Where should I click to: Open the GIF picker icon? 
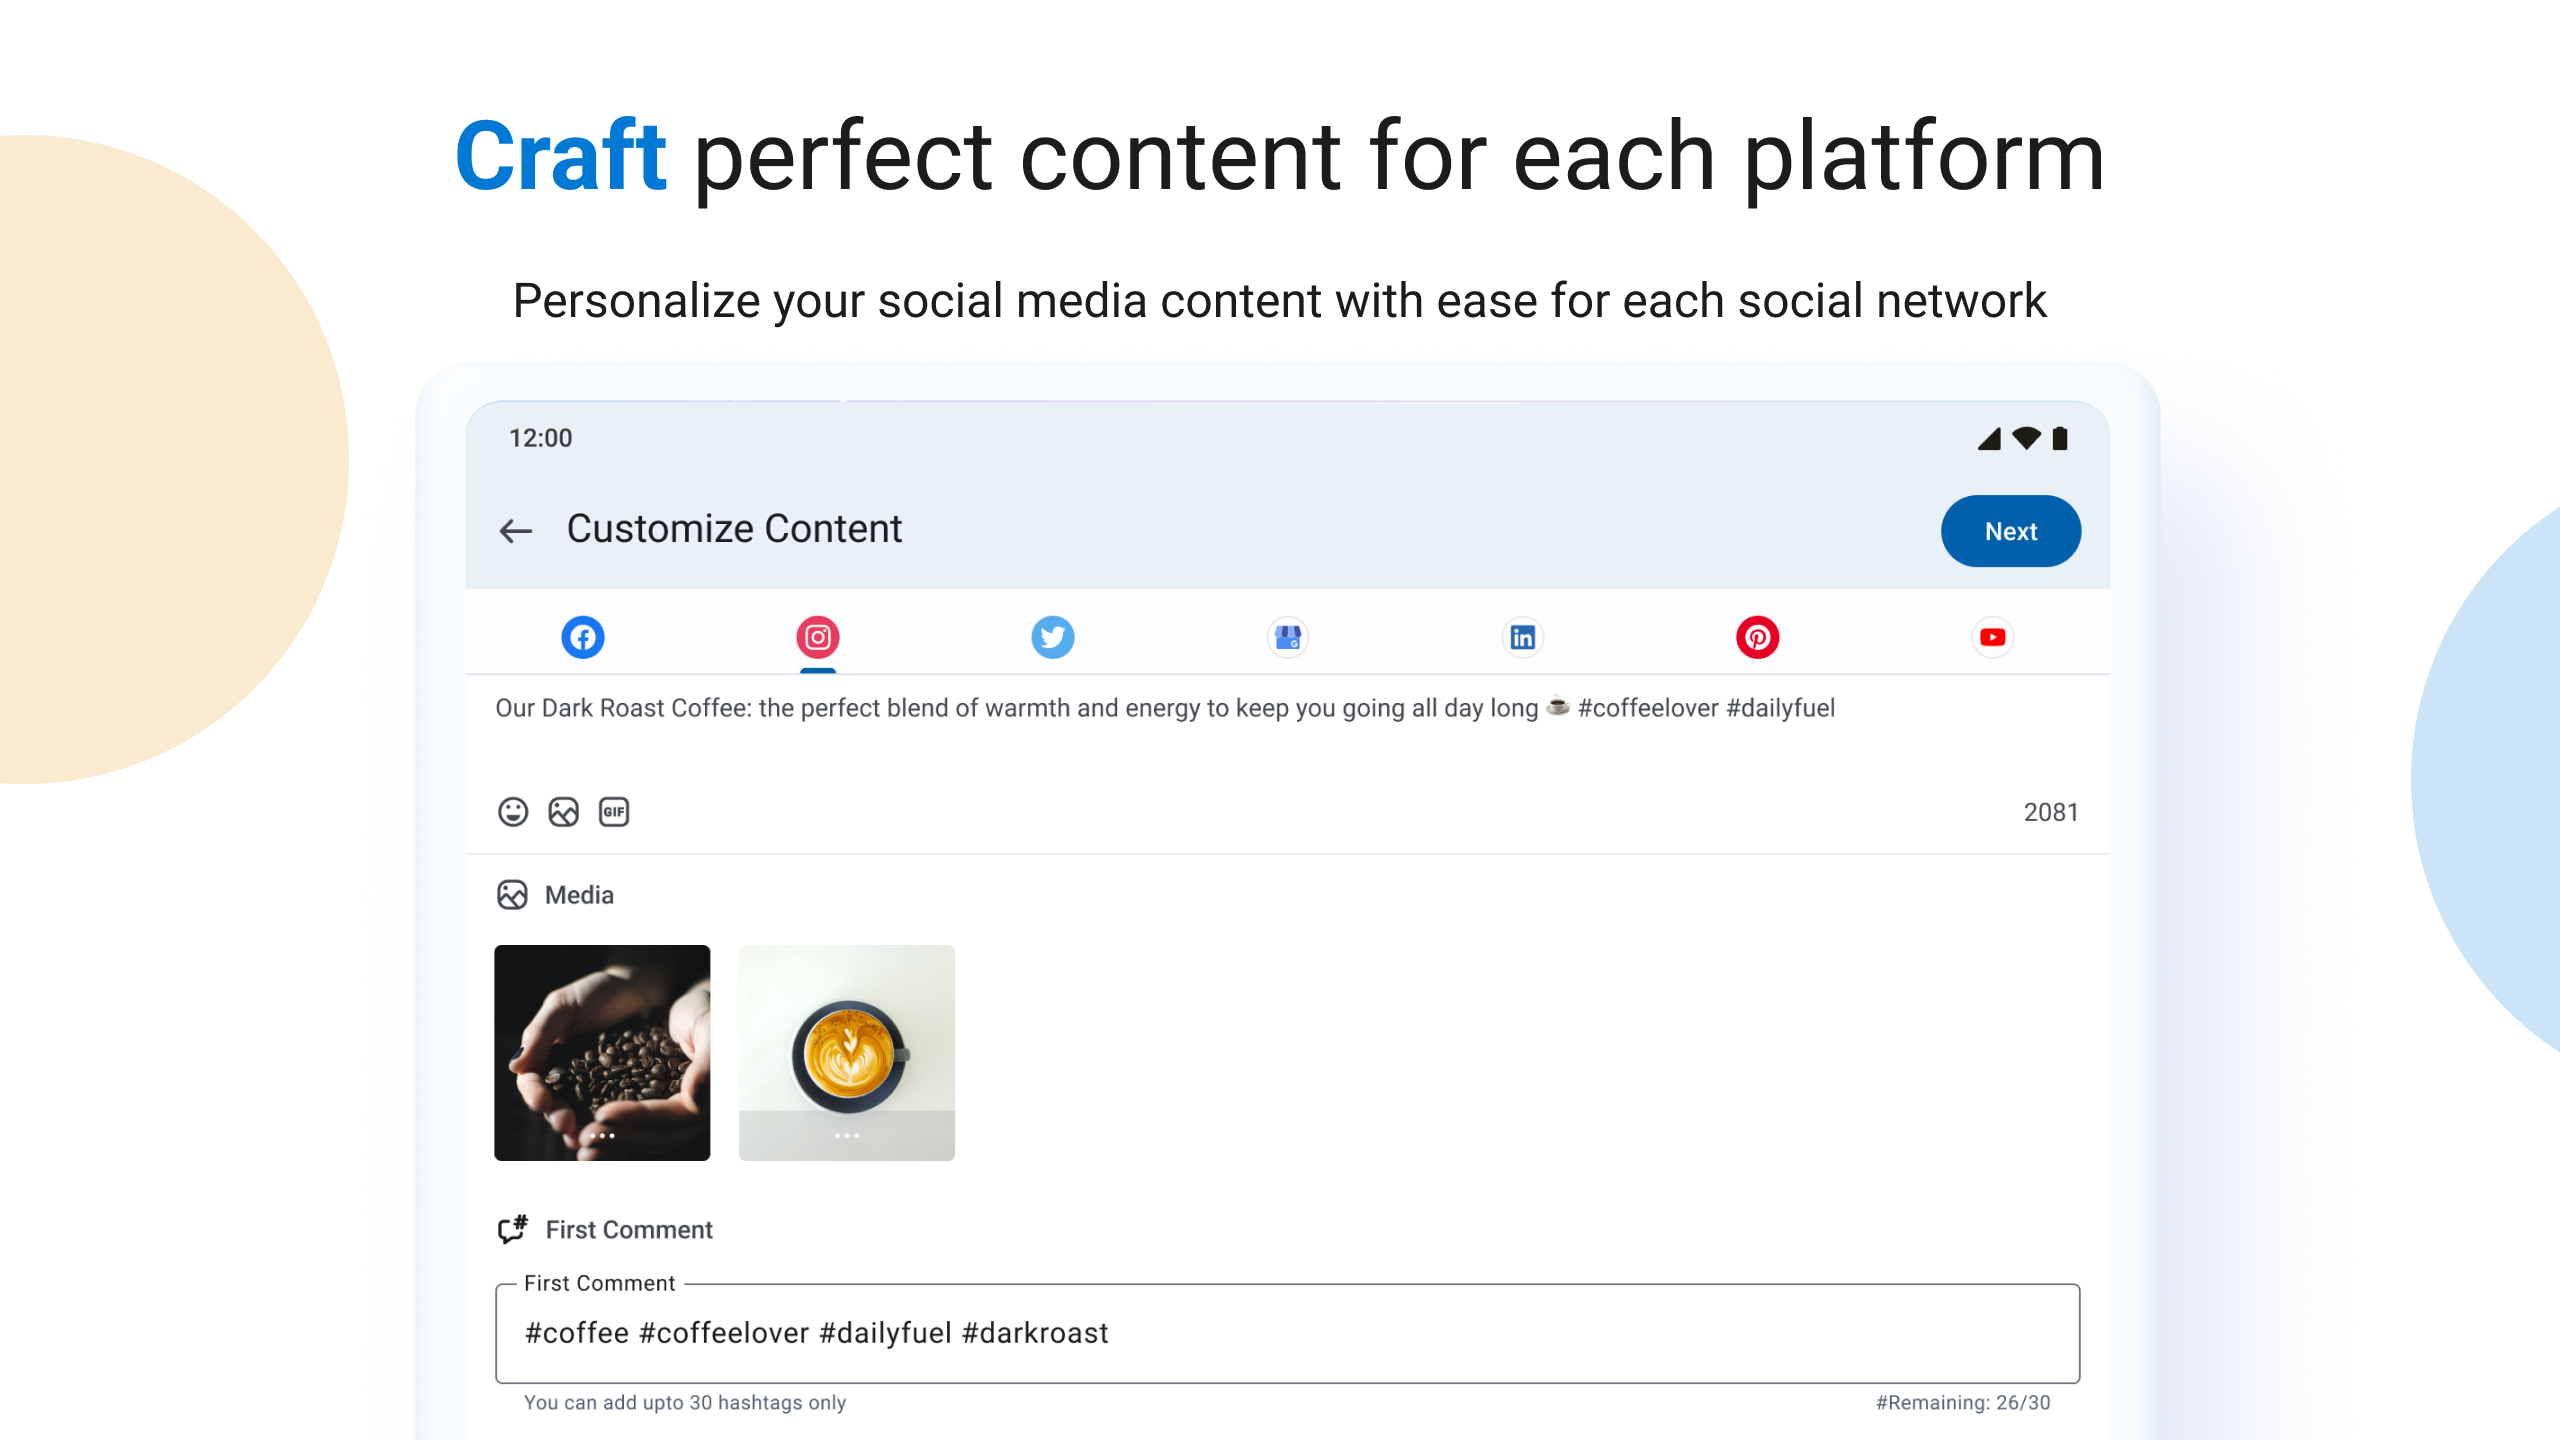pyautogui.click(x=614, y=812)
